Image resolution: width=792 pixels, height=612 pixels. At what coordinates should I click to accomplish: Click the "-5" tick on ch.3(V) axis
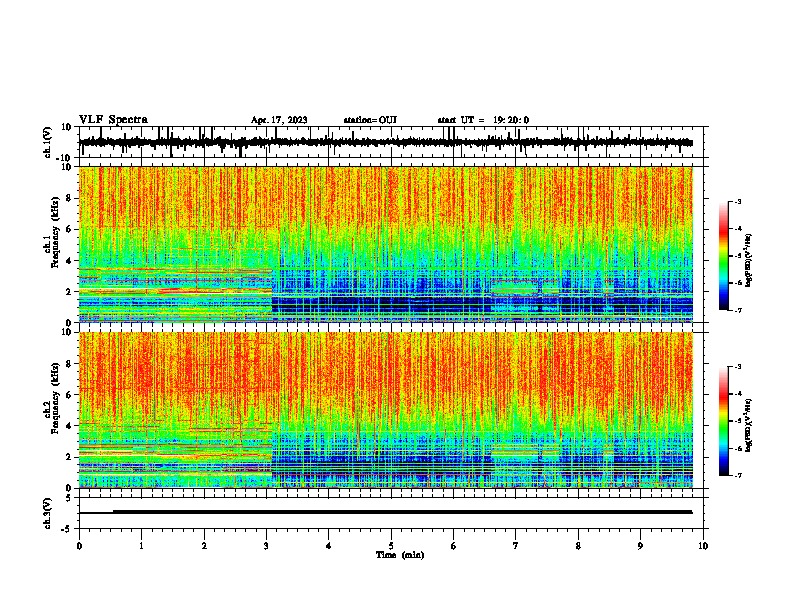point(68,529)
